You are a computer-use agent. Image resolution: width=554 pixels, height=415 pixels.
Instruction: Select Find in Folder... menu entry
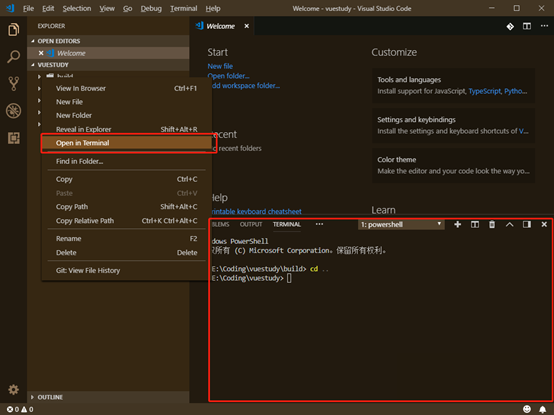(126, 161)
